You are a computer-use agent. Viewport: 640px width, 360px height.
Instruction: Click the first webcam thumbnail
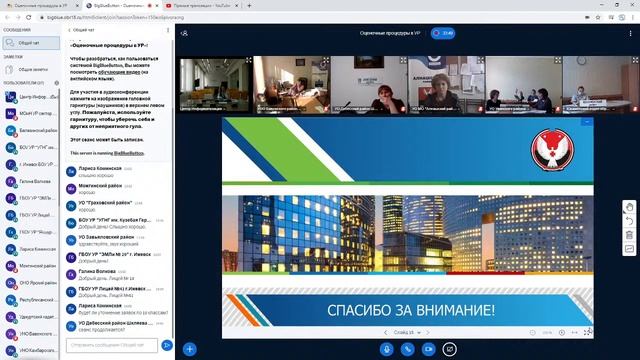click(x=215, y=84)
